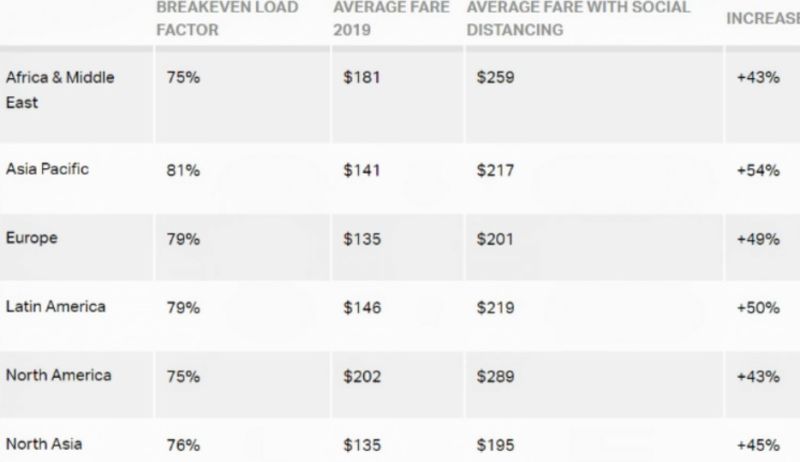Screen dimensions: 800x462
Task: Click the Breakeven Load Factor column header
Action: [227, 18]
